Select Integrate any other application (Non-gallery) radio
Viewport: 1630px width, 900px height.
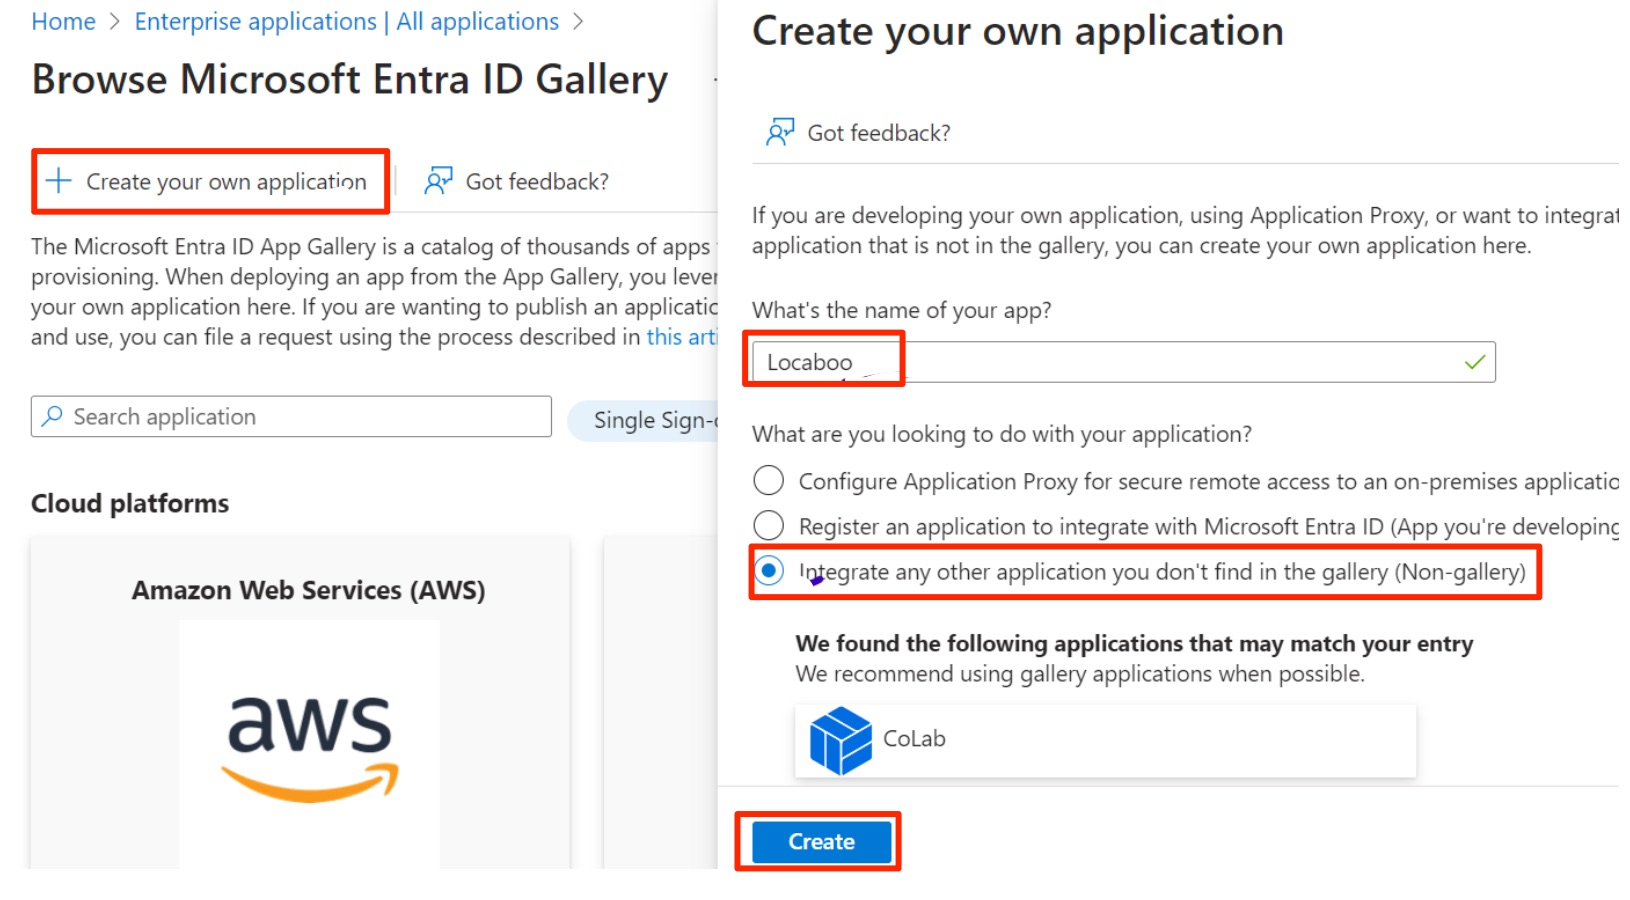coord(768,571)
